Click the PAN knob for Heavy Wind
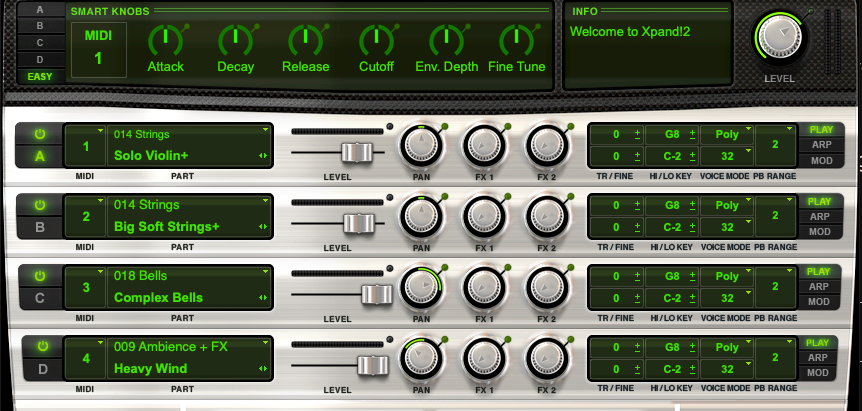Image resolution: width=862 pixels, height=411 pixels. (x=421, y=357)
